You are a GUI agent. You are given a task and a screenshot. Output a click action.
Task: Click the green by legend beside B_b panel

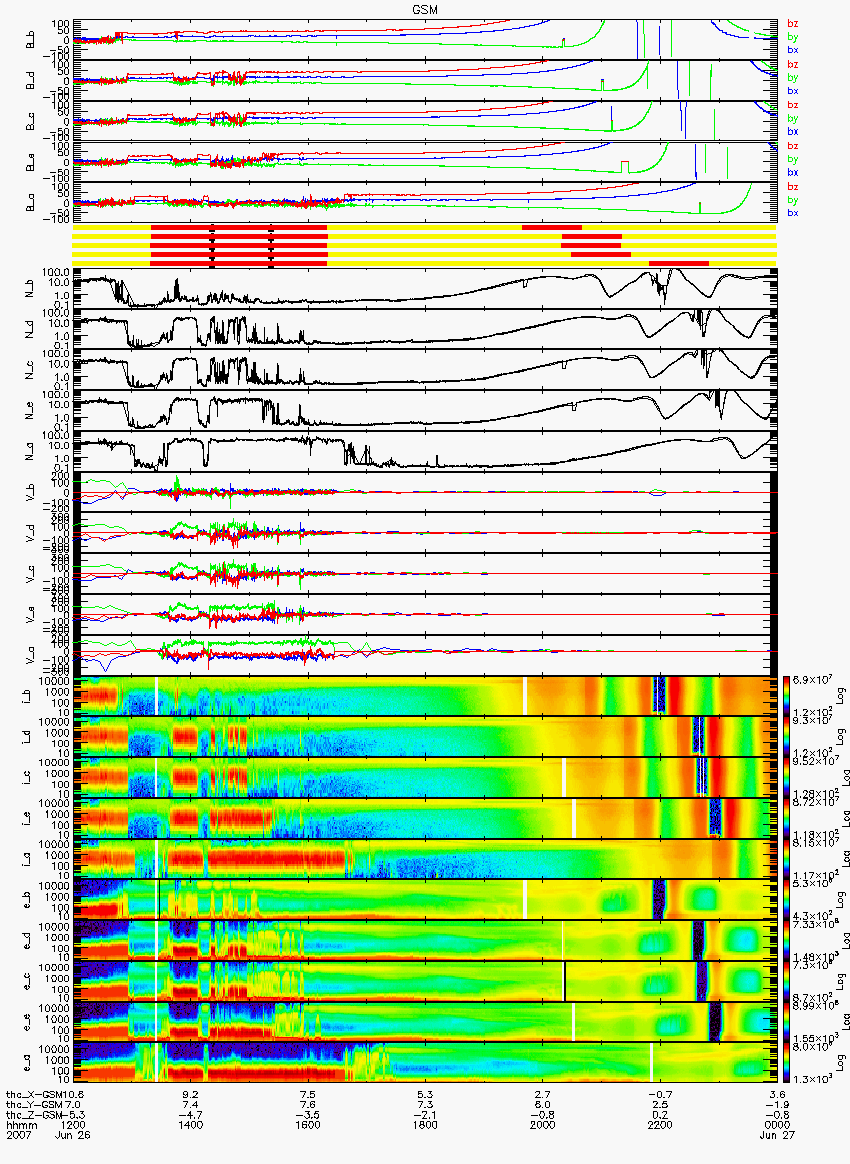point(792,36)
